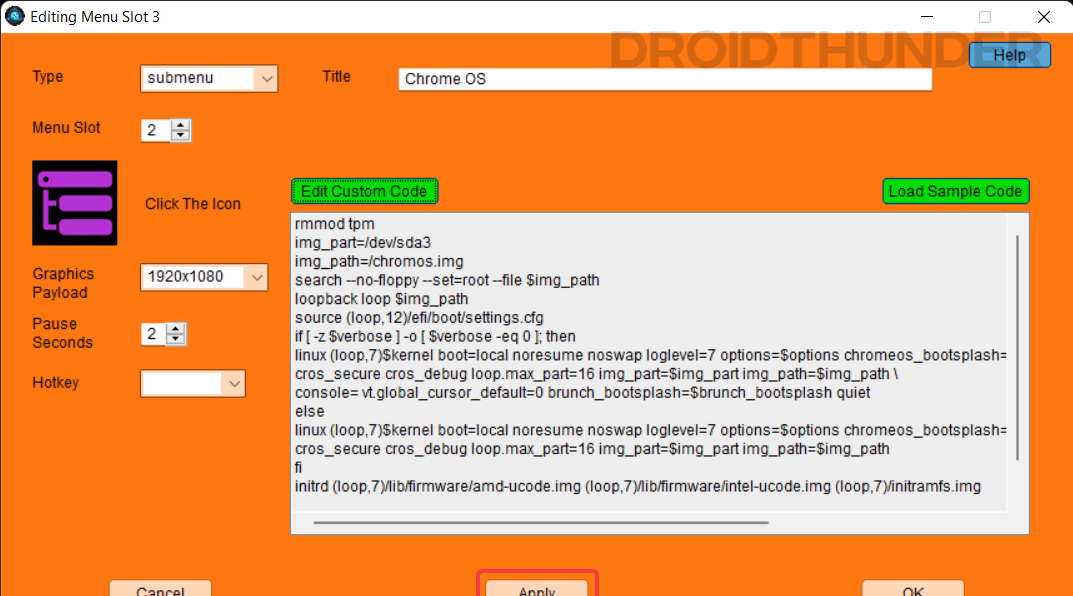
Task: Click the vertical scrollbar of code box
Action: pos(1018,348)
